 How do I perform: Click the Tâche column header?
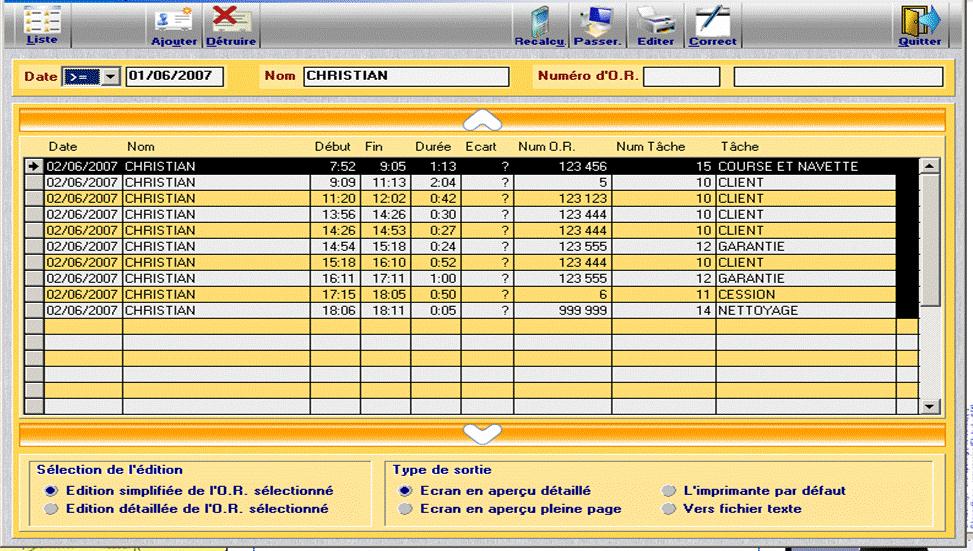(x=740, y=147)
